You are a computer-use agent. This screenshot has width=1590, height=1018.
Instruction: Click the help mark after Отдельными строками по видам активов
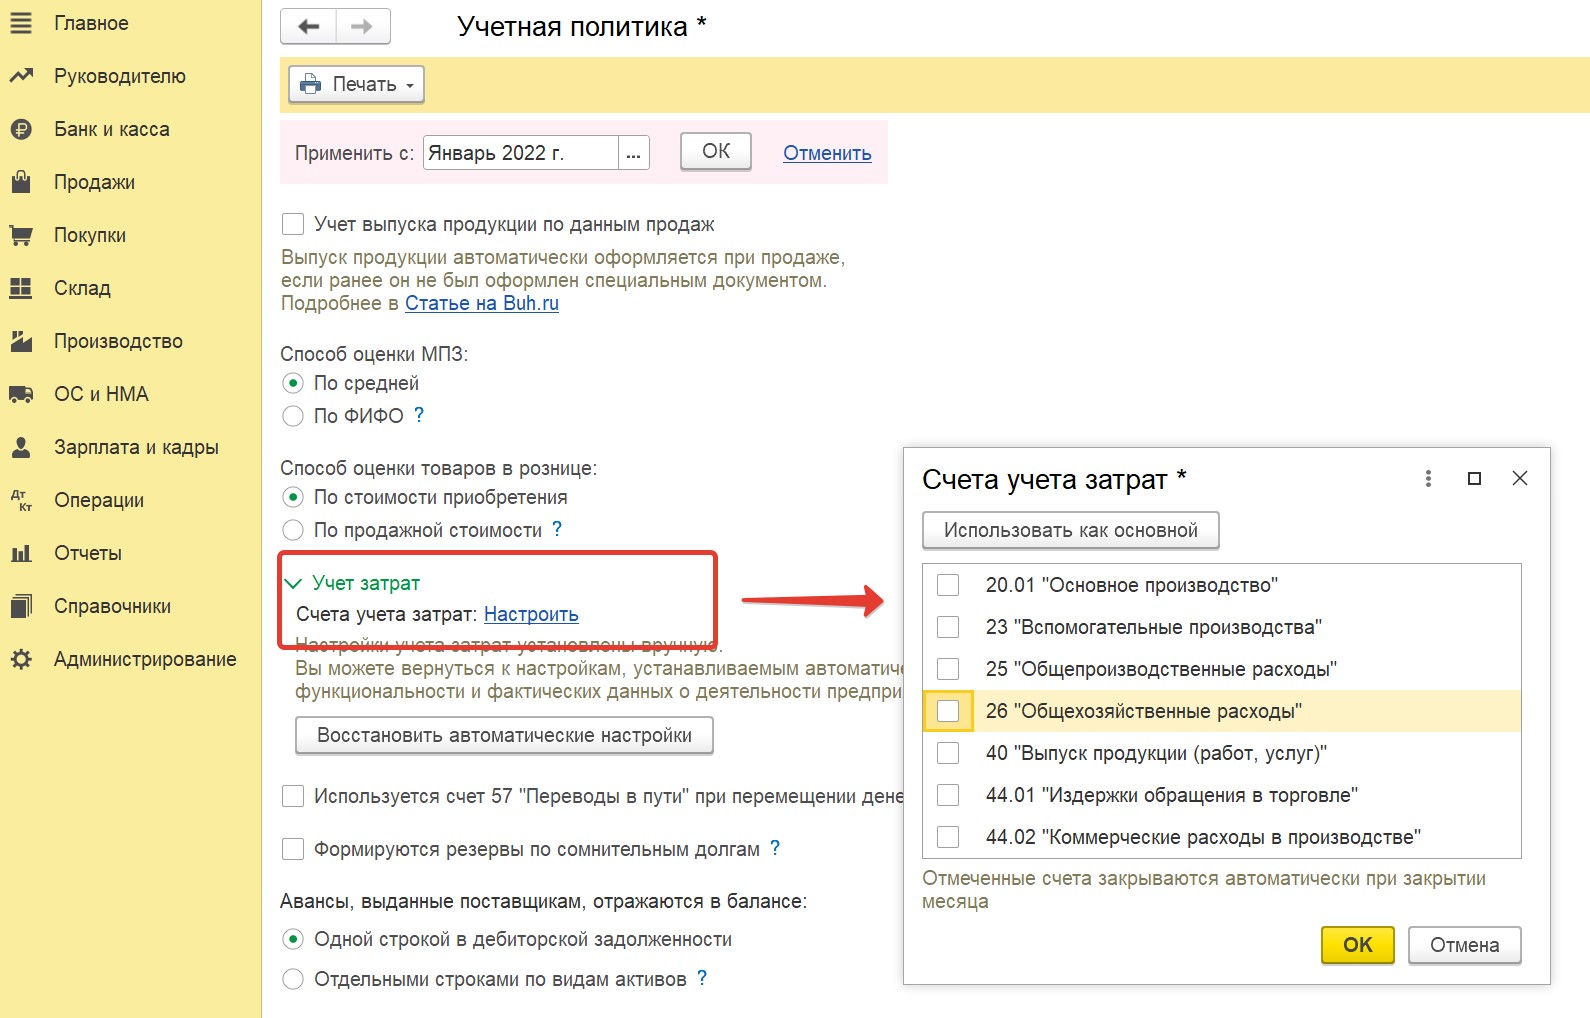[702, 977]
